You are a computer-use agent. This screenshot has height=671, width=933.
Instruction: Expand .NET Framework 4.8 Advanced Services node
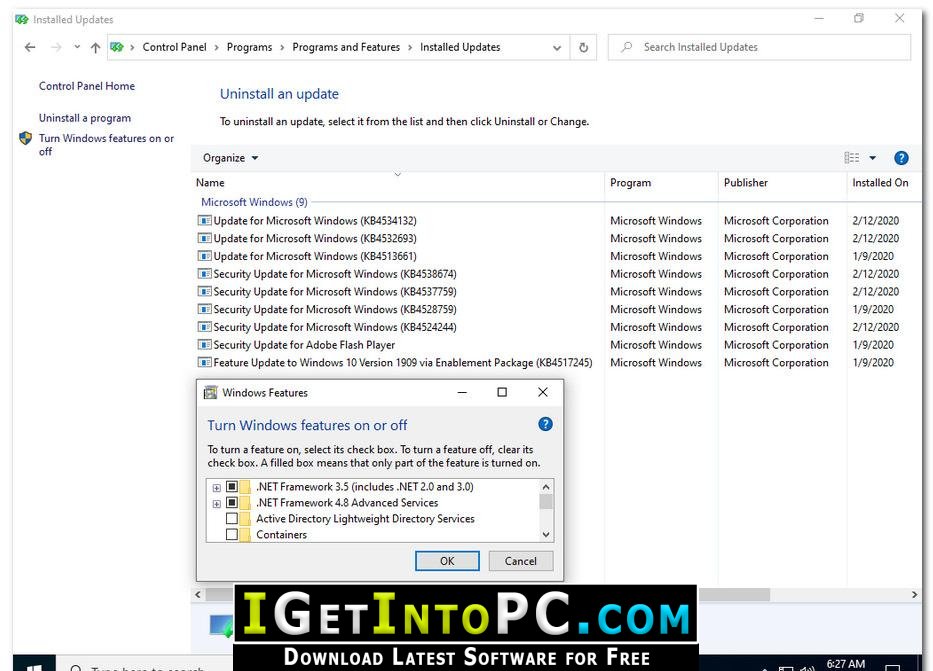217,504
